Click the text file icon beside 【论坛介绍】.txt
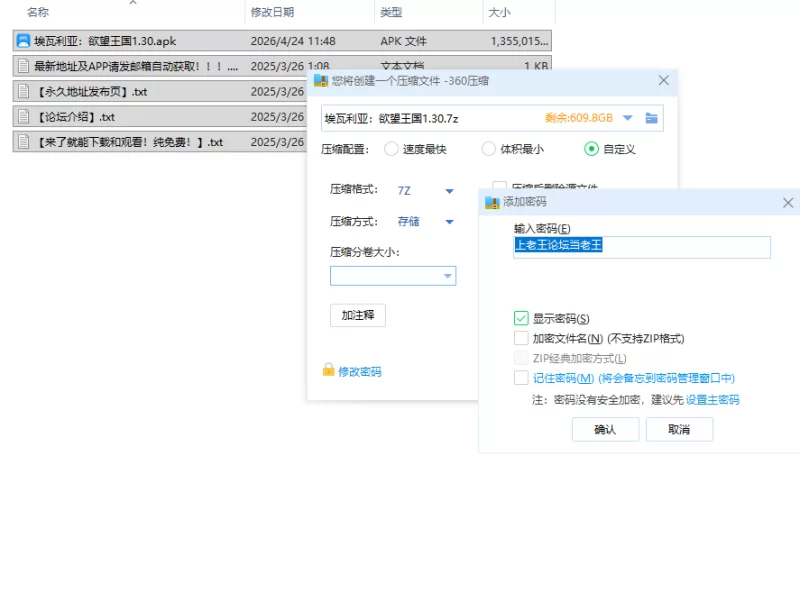Image resolution: width=800 pixels, height=611 pixels. 23,116
